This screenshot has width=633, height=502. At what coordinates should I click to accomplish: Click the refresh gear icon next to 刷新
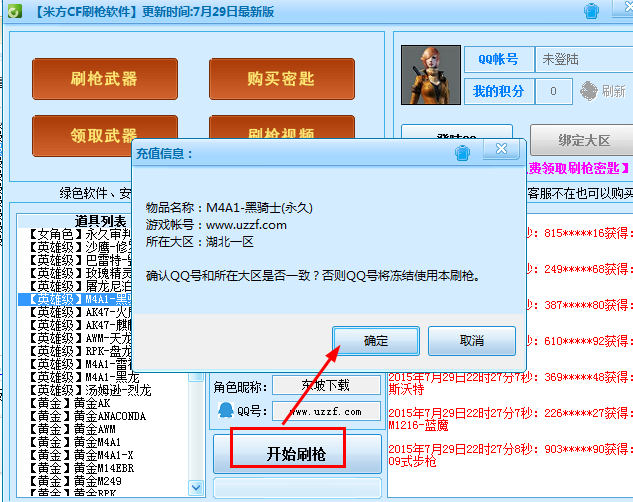(x=589, y=91)
